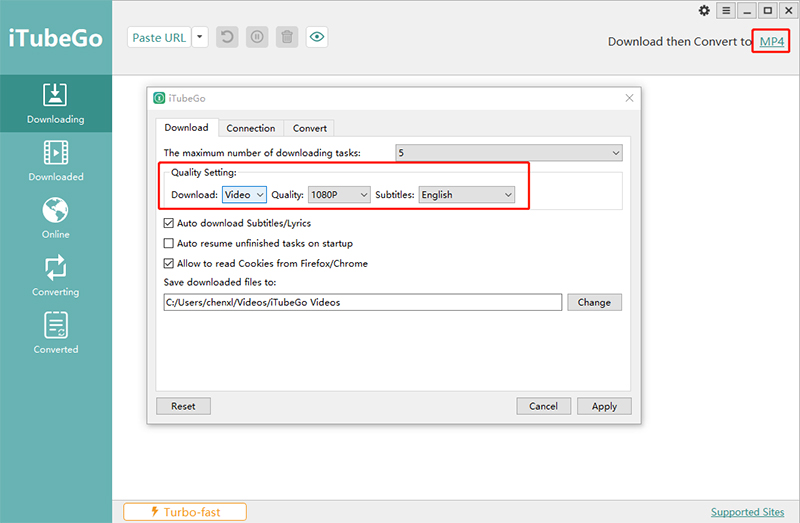Enable Auto resume unfinished tasks on startup
800x523 pixels.
[168, 243]
